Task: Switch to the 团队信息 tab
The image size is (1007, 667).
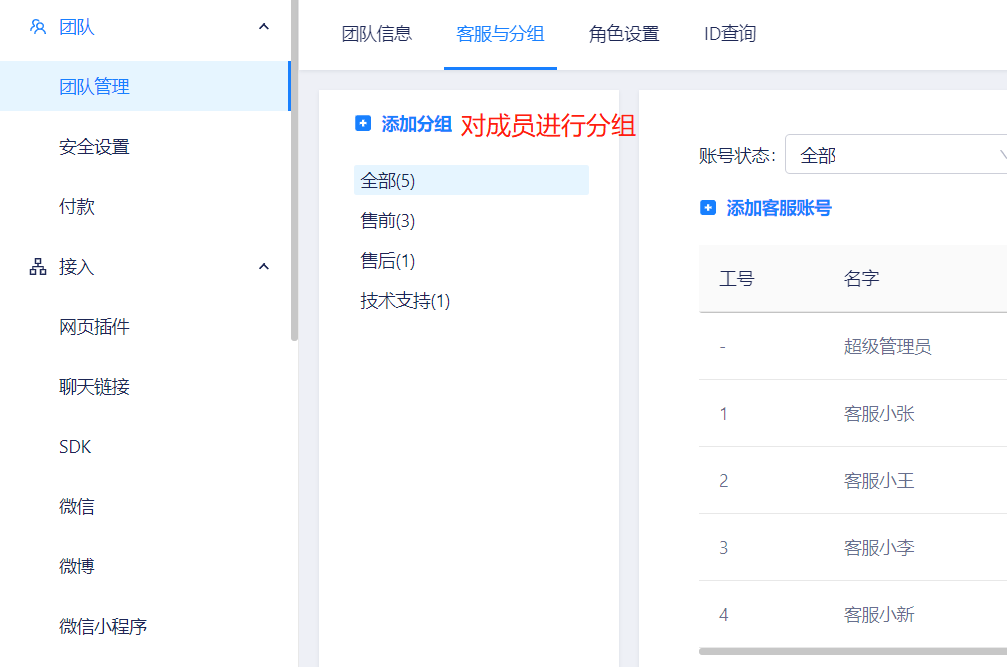Action: [377, 33]
